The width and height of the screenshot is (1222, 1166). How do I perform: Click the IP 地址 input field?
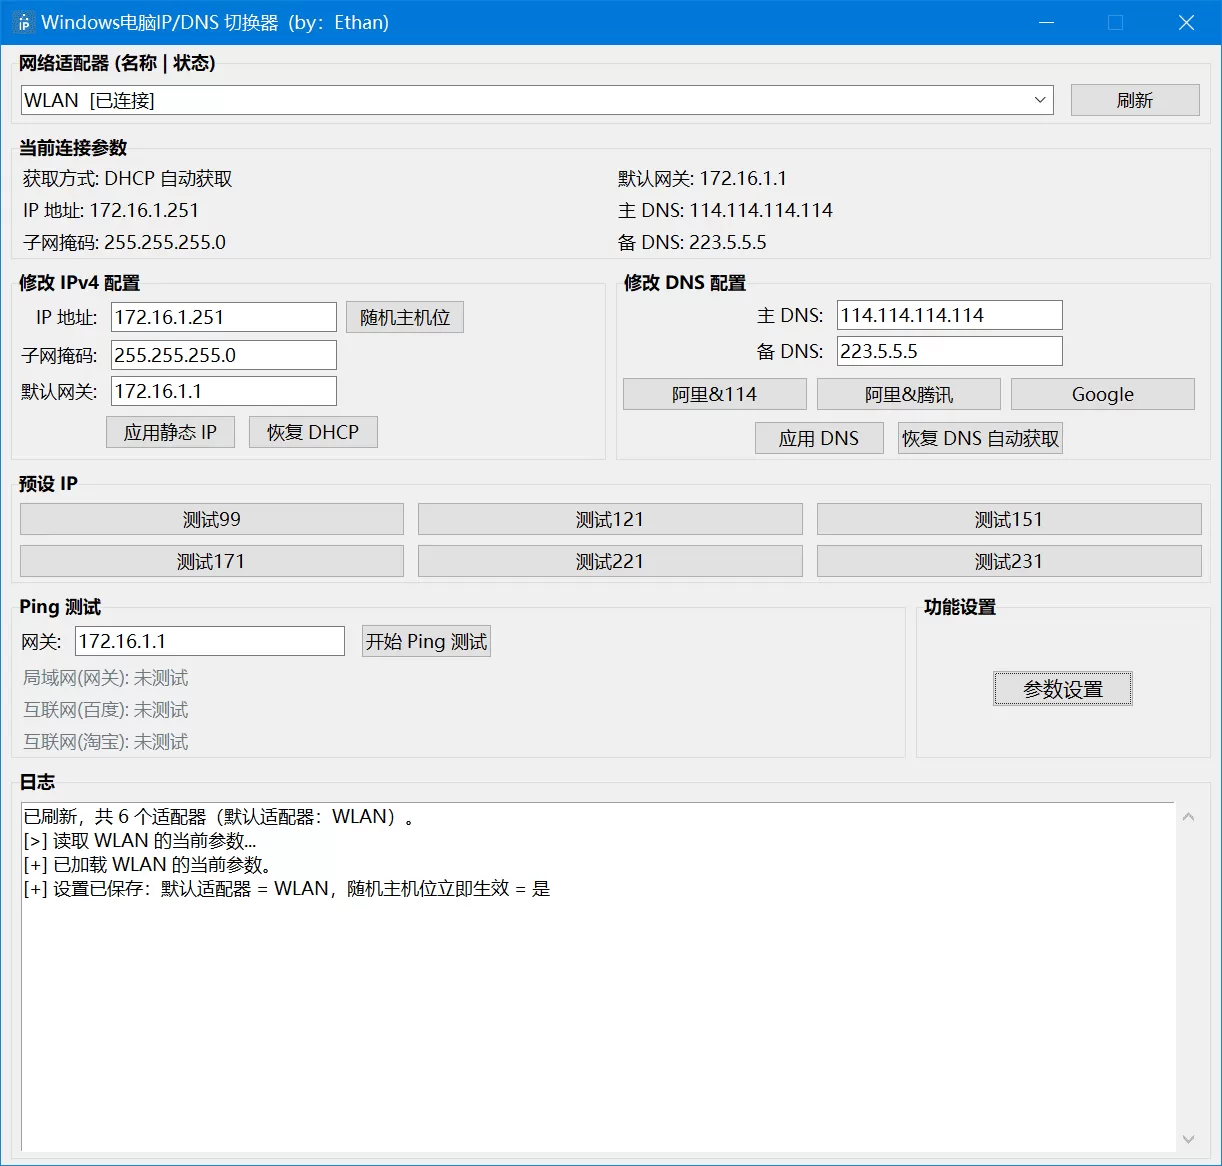[x=224, y=317]
